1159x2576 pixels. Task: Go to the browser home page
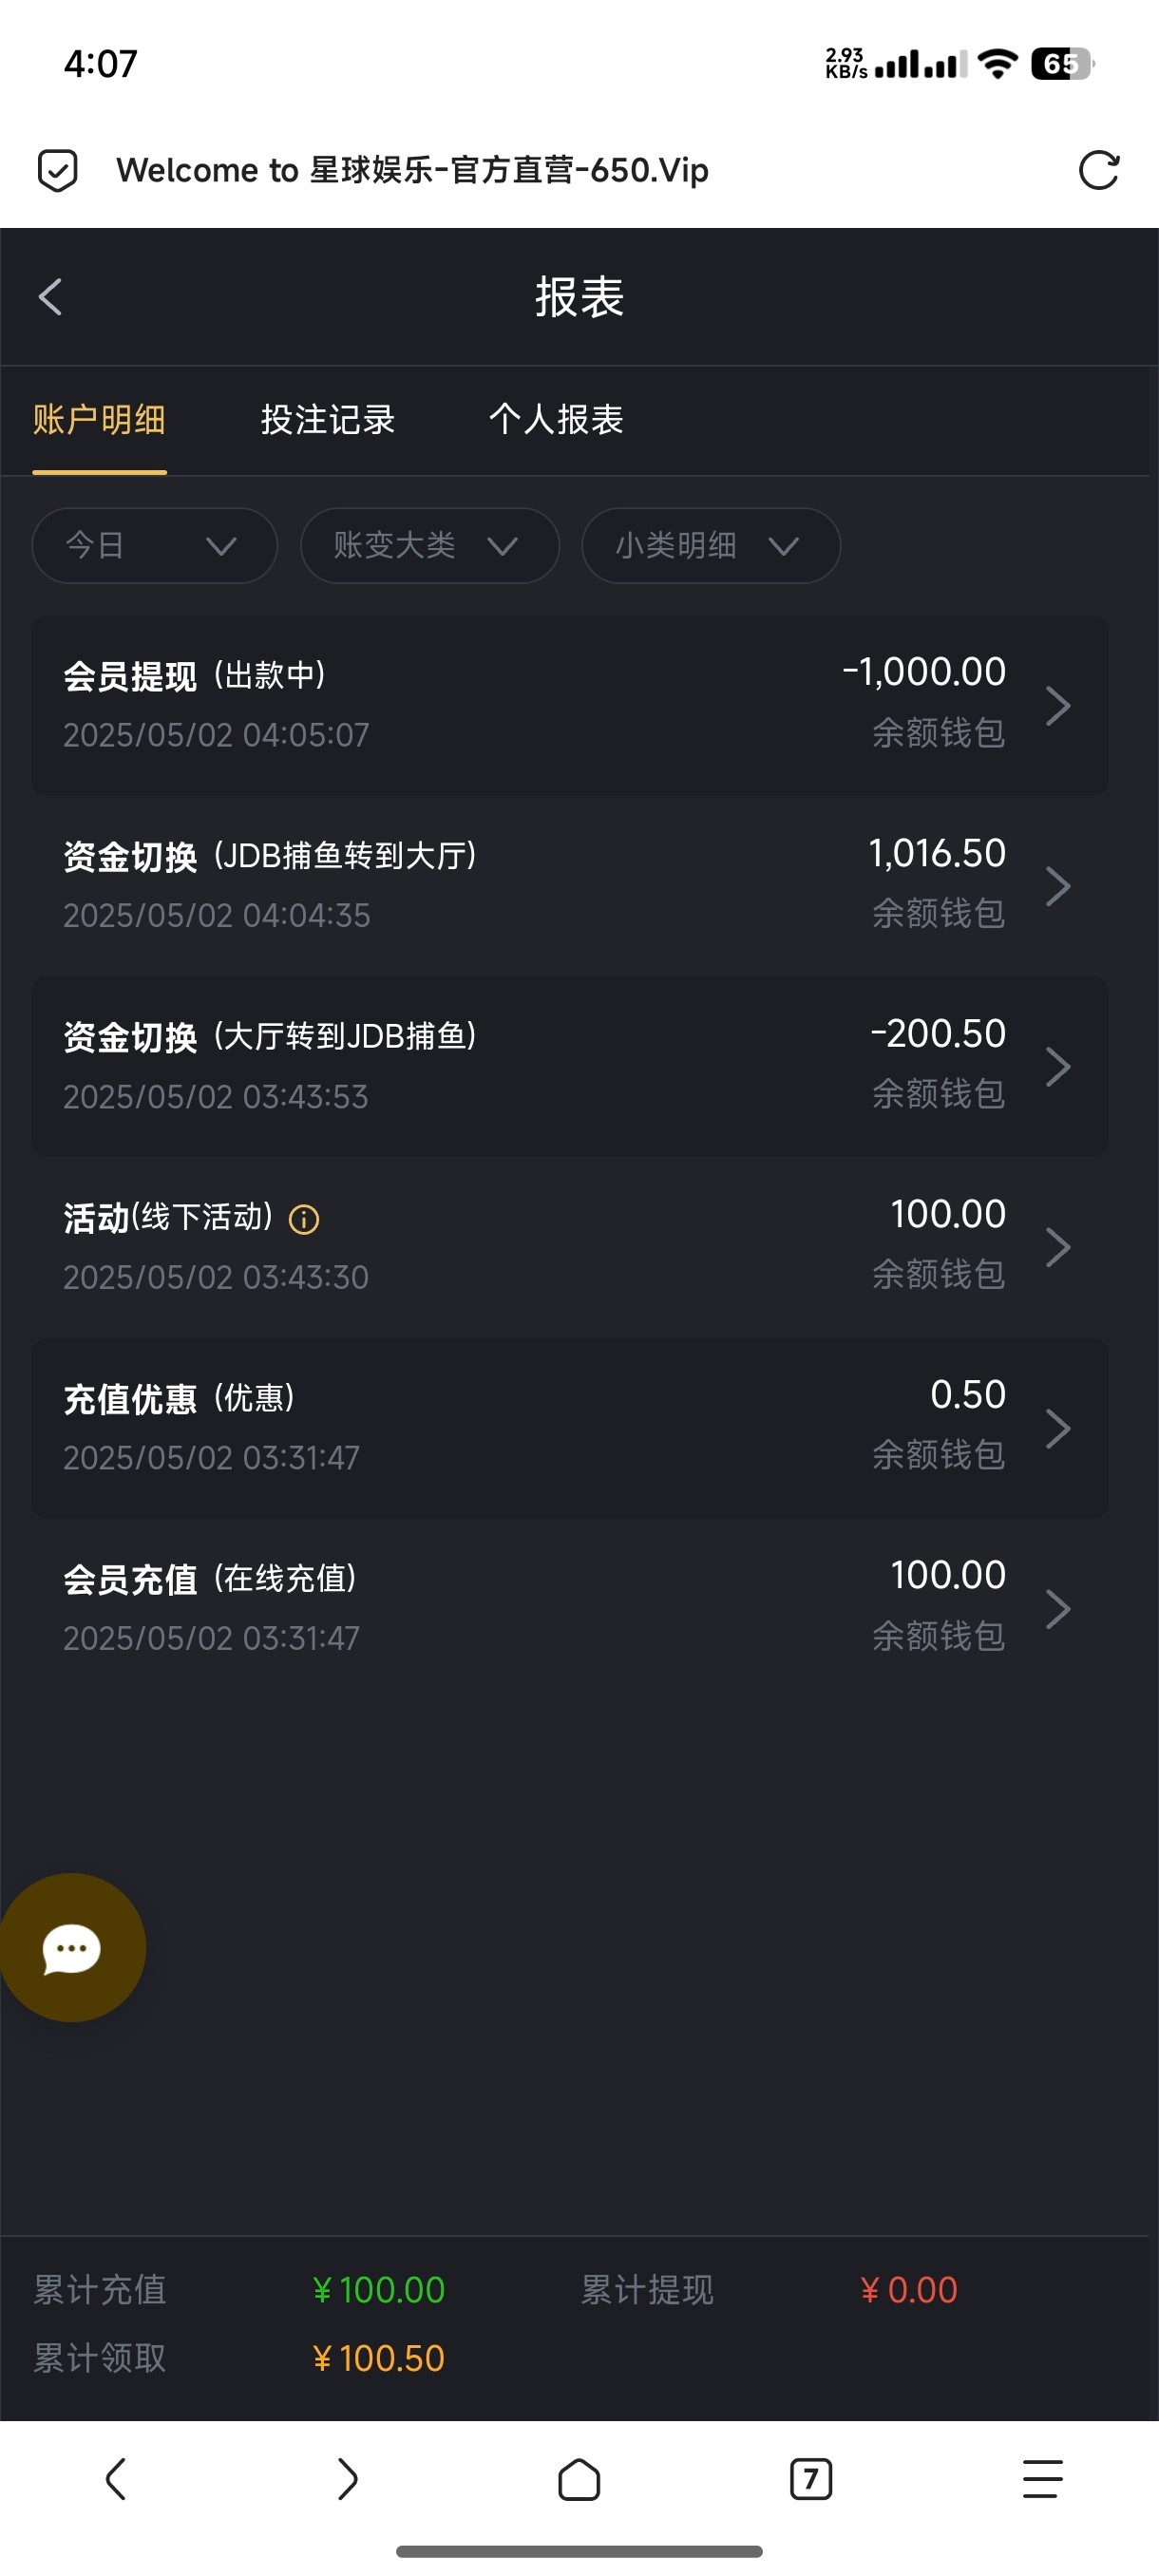[x=579, y=2479]
